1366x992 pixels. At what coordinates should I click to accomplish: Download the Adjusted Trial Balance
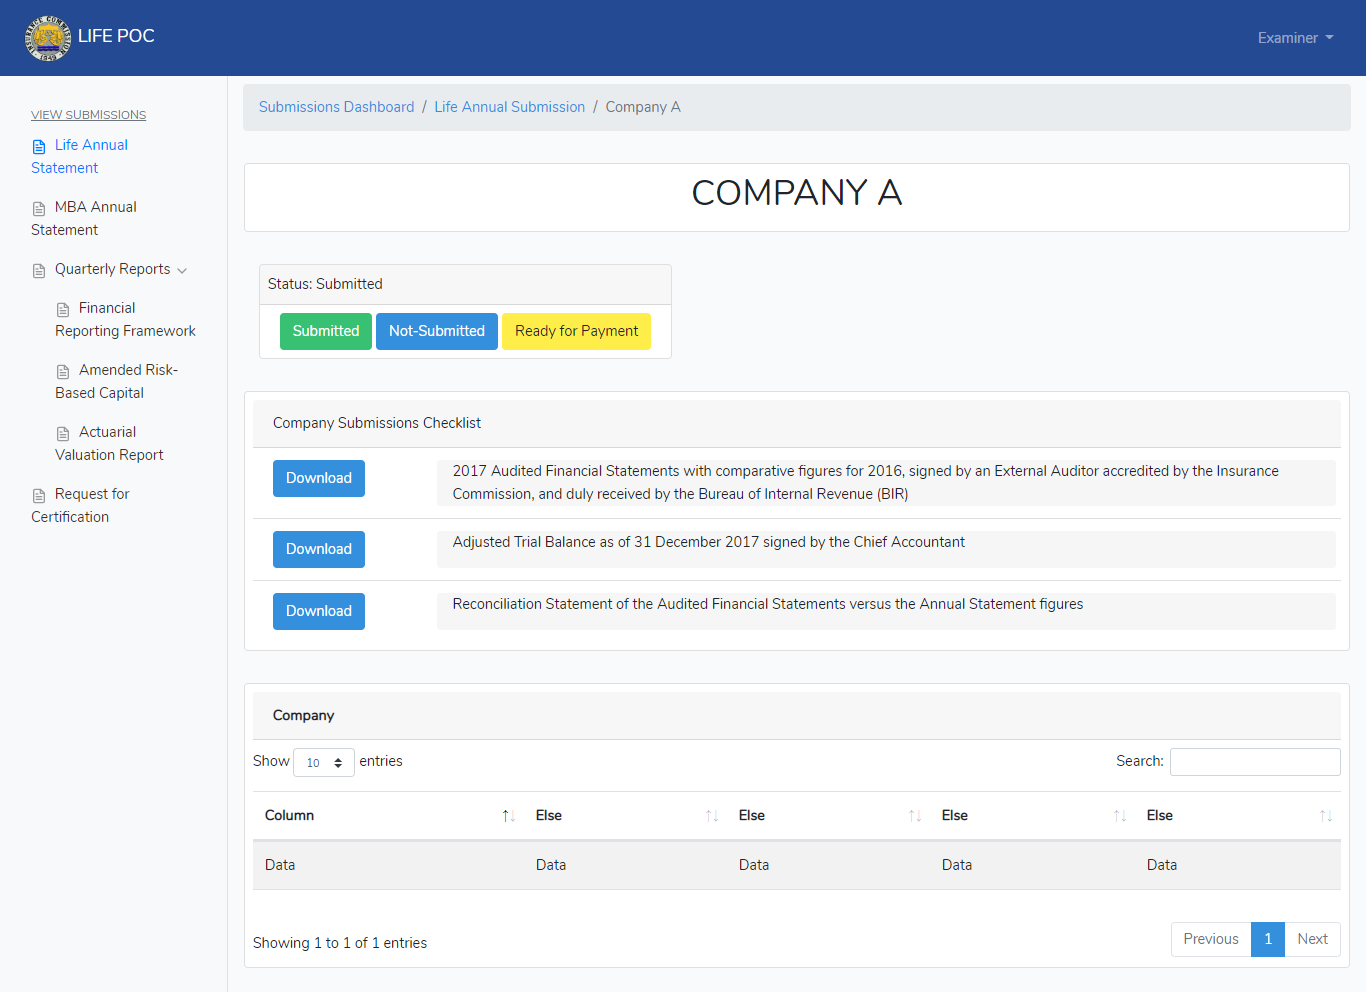pos(319,549)
